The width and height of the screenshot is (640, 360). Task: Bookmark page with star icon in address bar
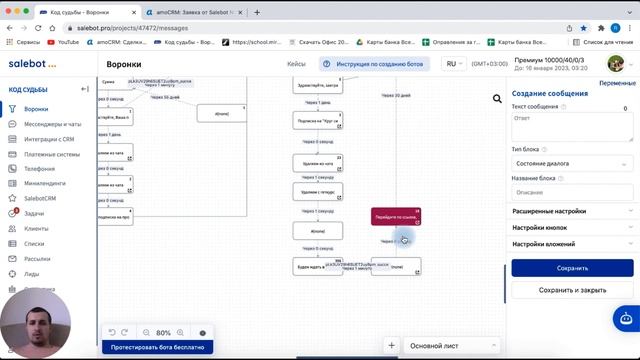584,28
